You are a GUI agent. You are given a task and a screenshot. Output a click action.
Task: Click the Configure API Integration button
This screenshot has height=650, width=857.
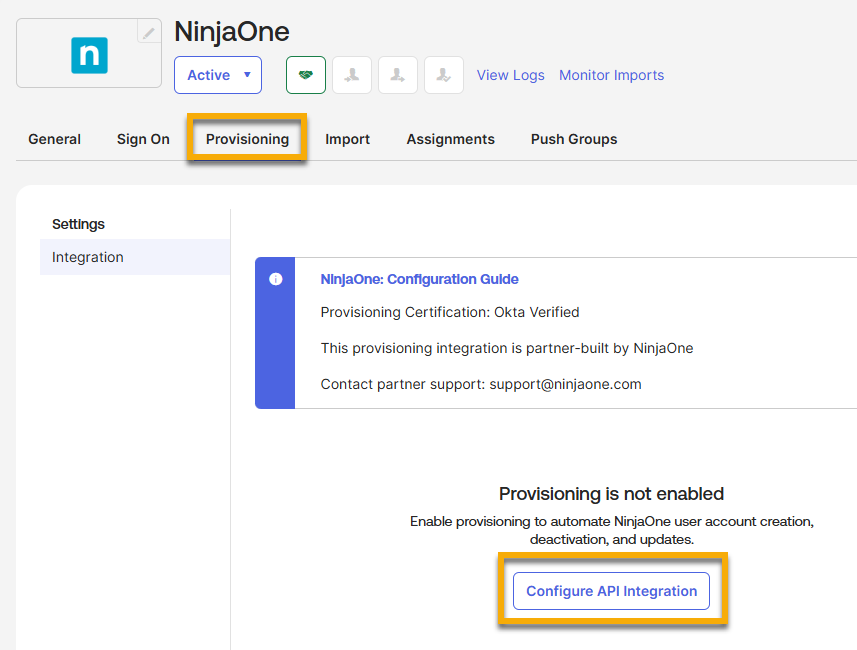(x=611, y=591)
